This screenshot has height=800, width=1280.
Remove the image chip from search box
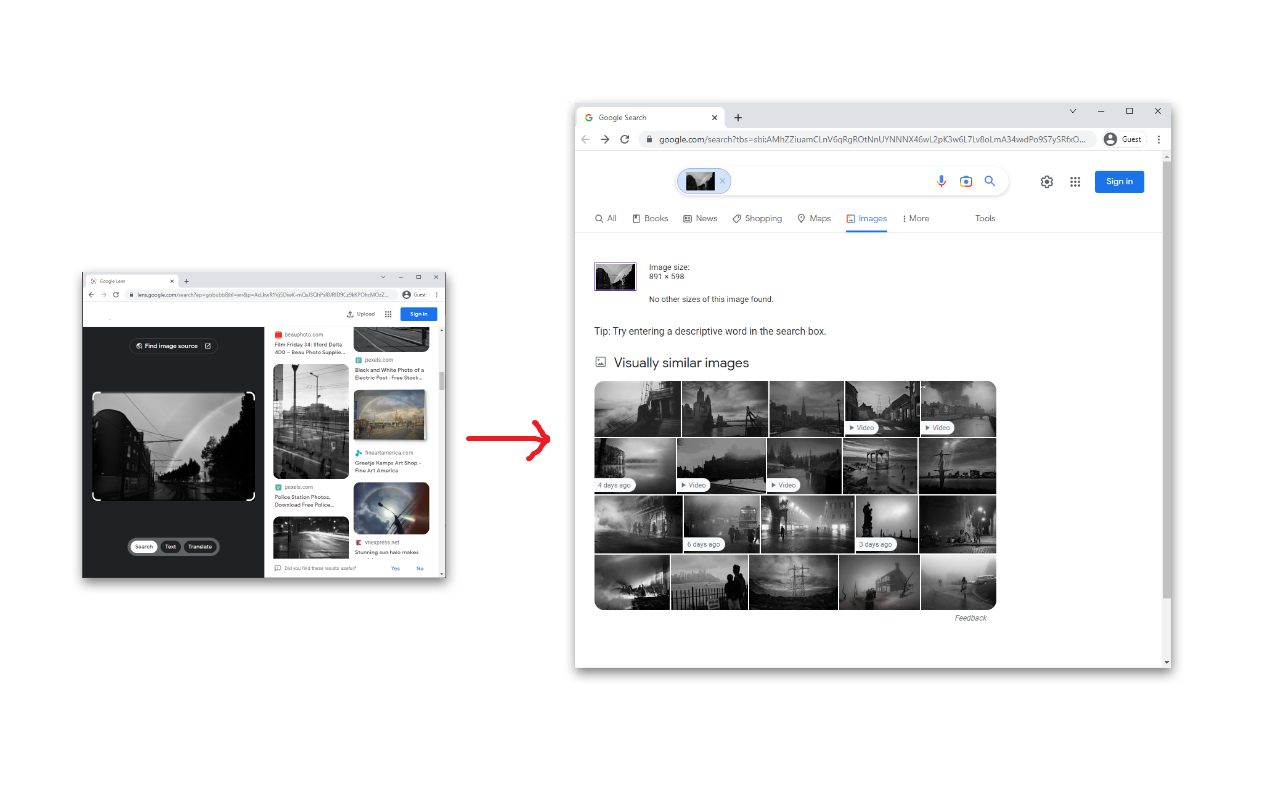(x=722, y=181)
